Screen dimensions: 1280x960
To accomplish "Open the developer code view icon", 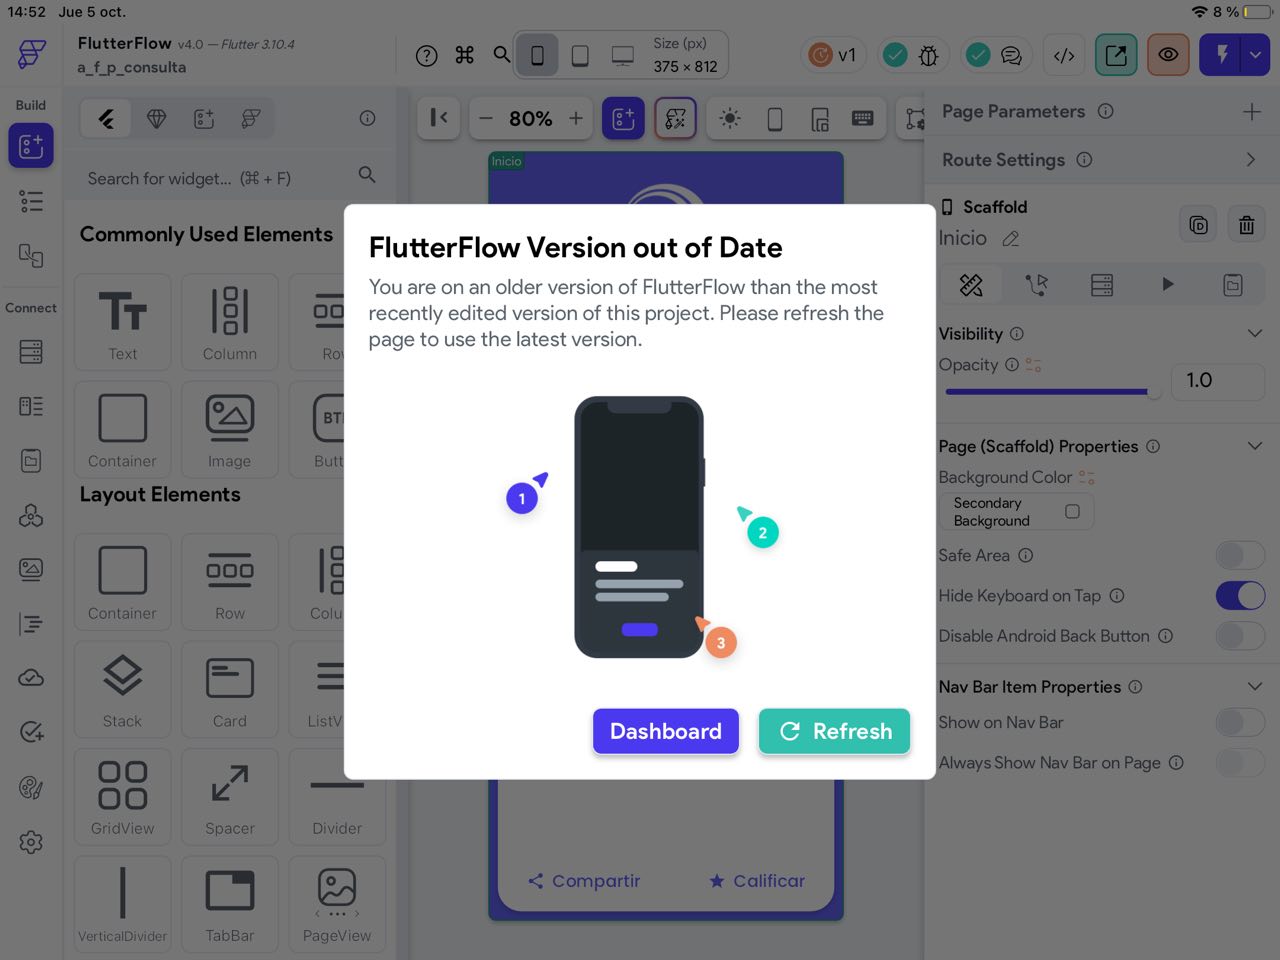I will 1064,55.
